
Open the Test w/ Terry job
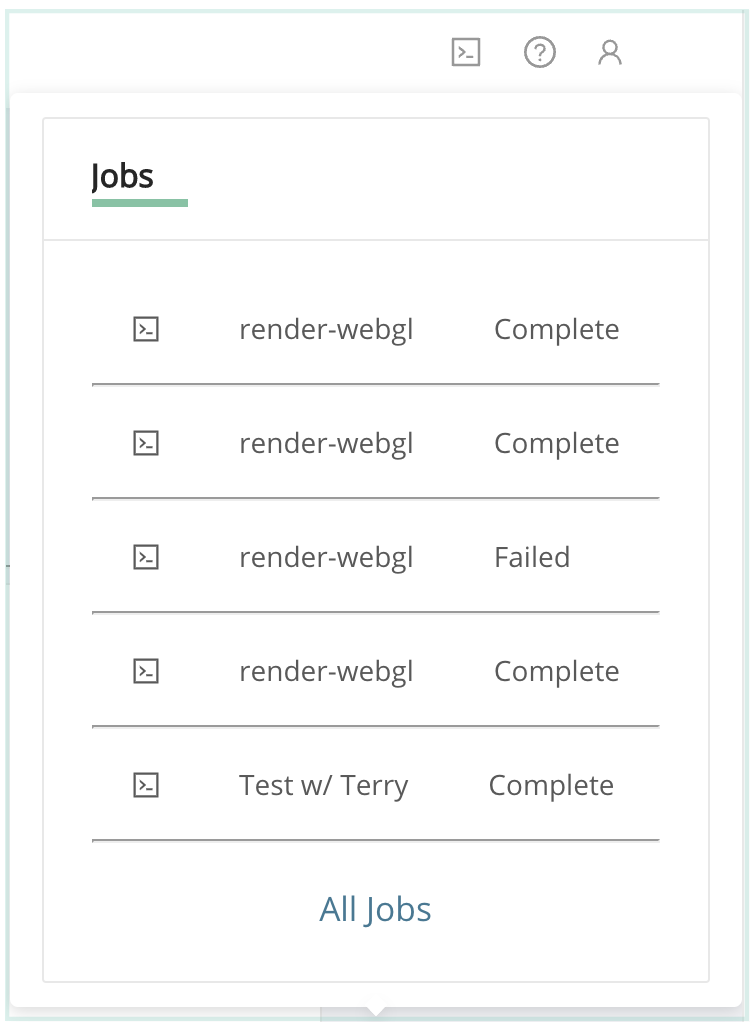pyautogui.click(x=323, y=785)
